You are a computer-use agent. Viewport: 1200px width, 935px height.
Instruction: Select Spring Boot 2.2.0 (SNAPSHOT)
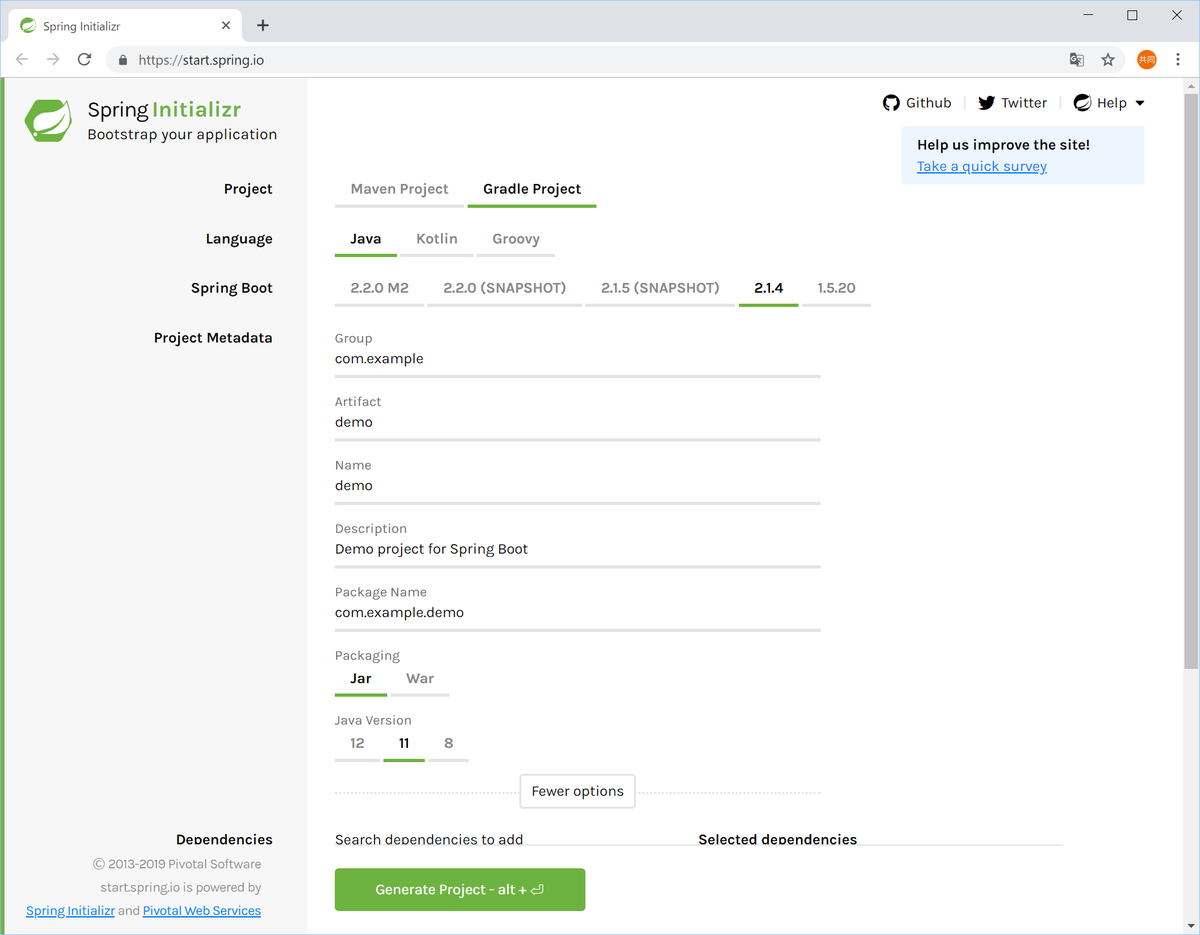coord(505,288)
